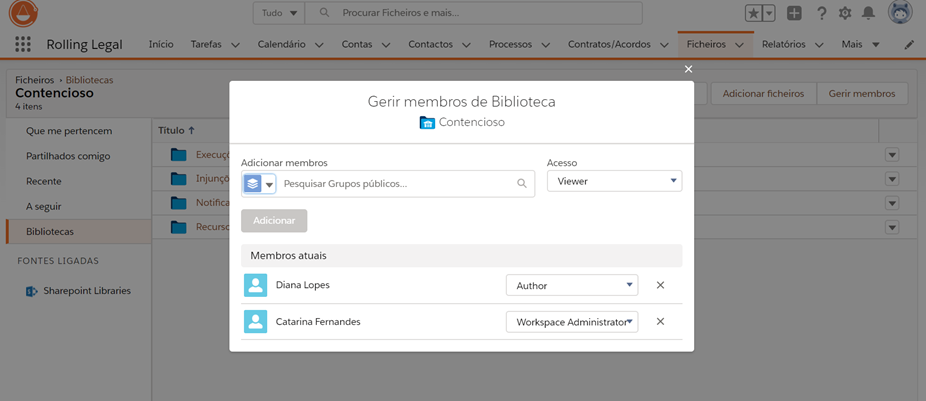Close the Gerir membros dialog

tap(688, 69)
